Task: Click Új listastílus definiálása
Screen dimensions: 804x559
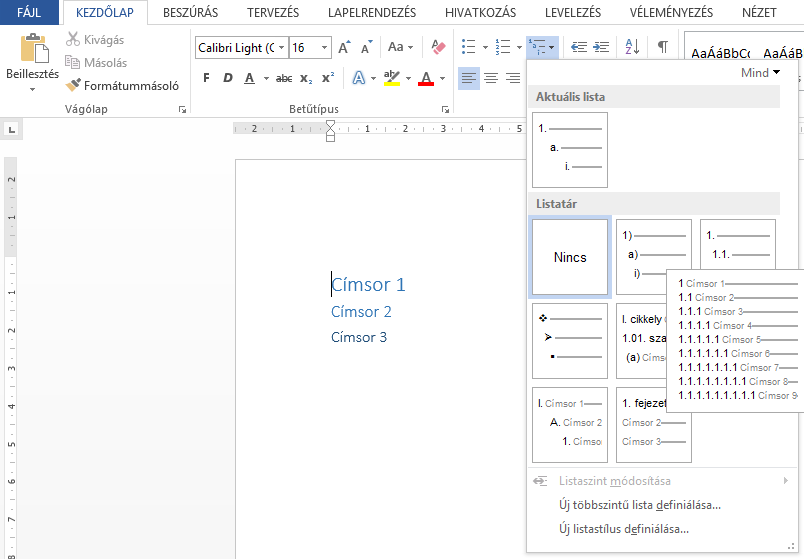Action: click(x=623, y=529)
